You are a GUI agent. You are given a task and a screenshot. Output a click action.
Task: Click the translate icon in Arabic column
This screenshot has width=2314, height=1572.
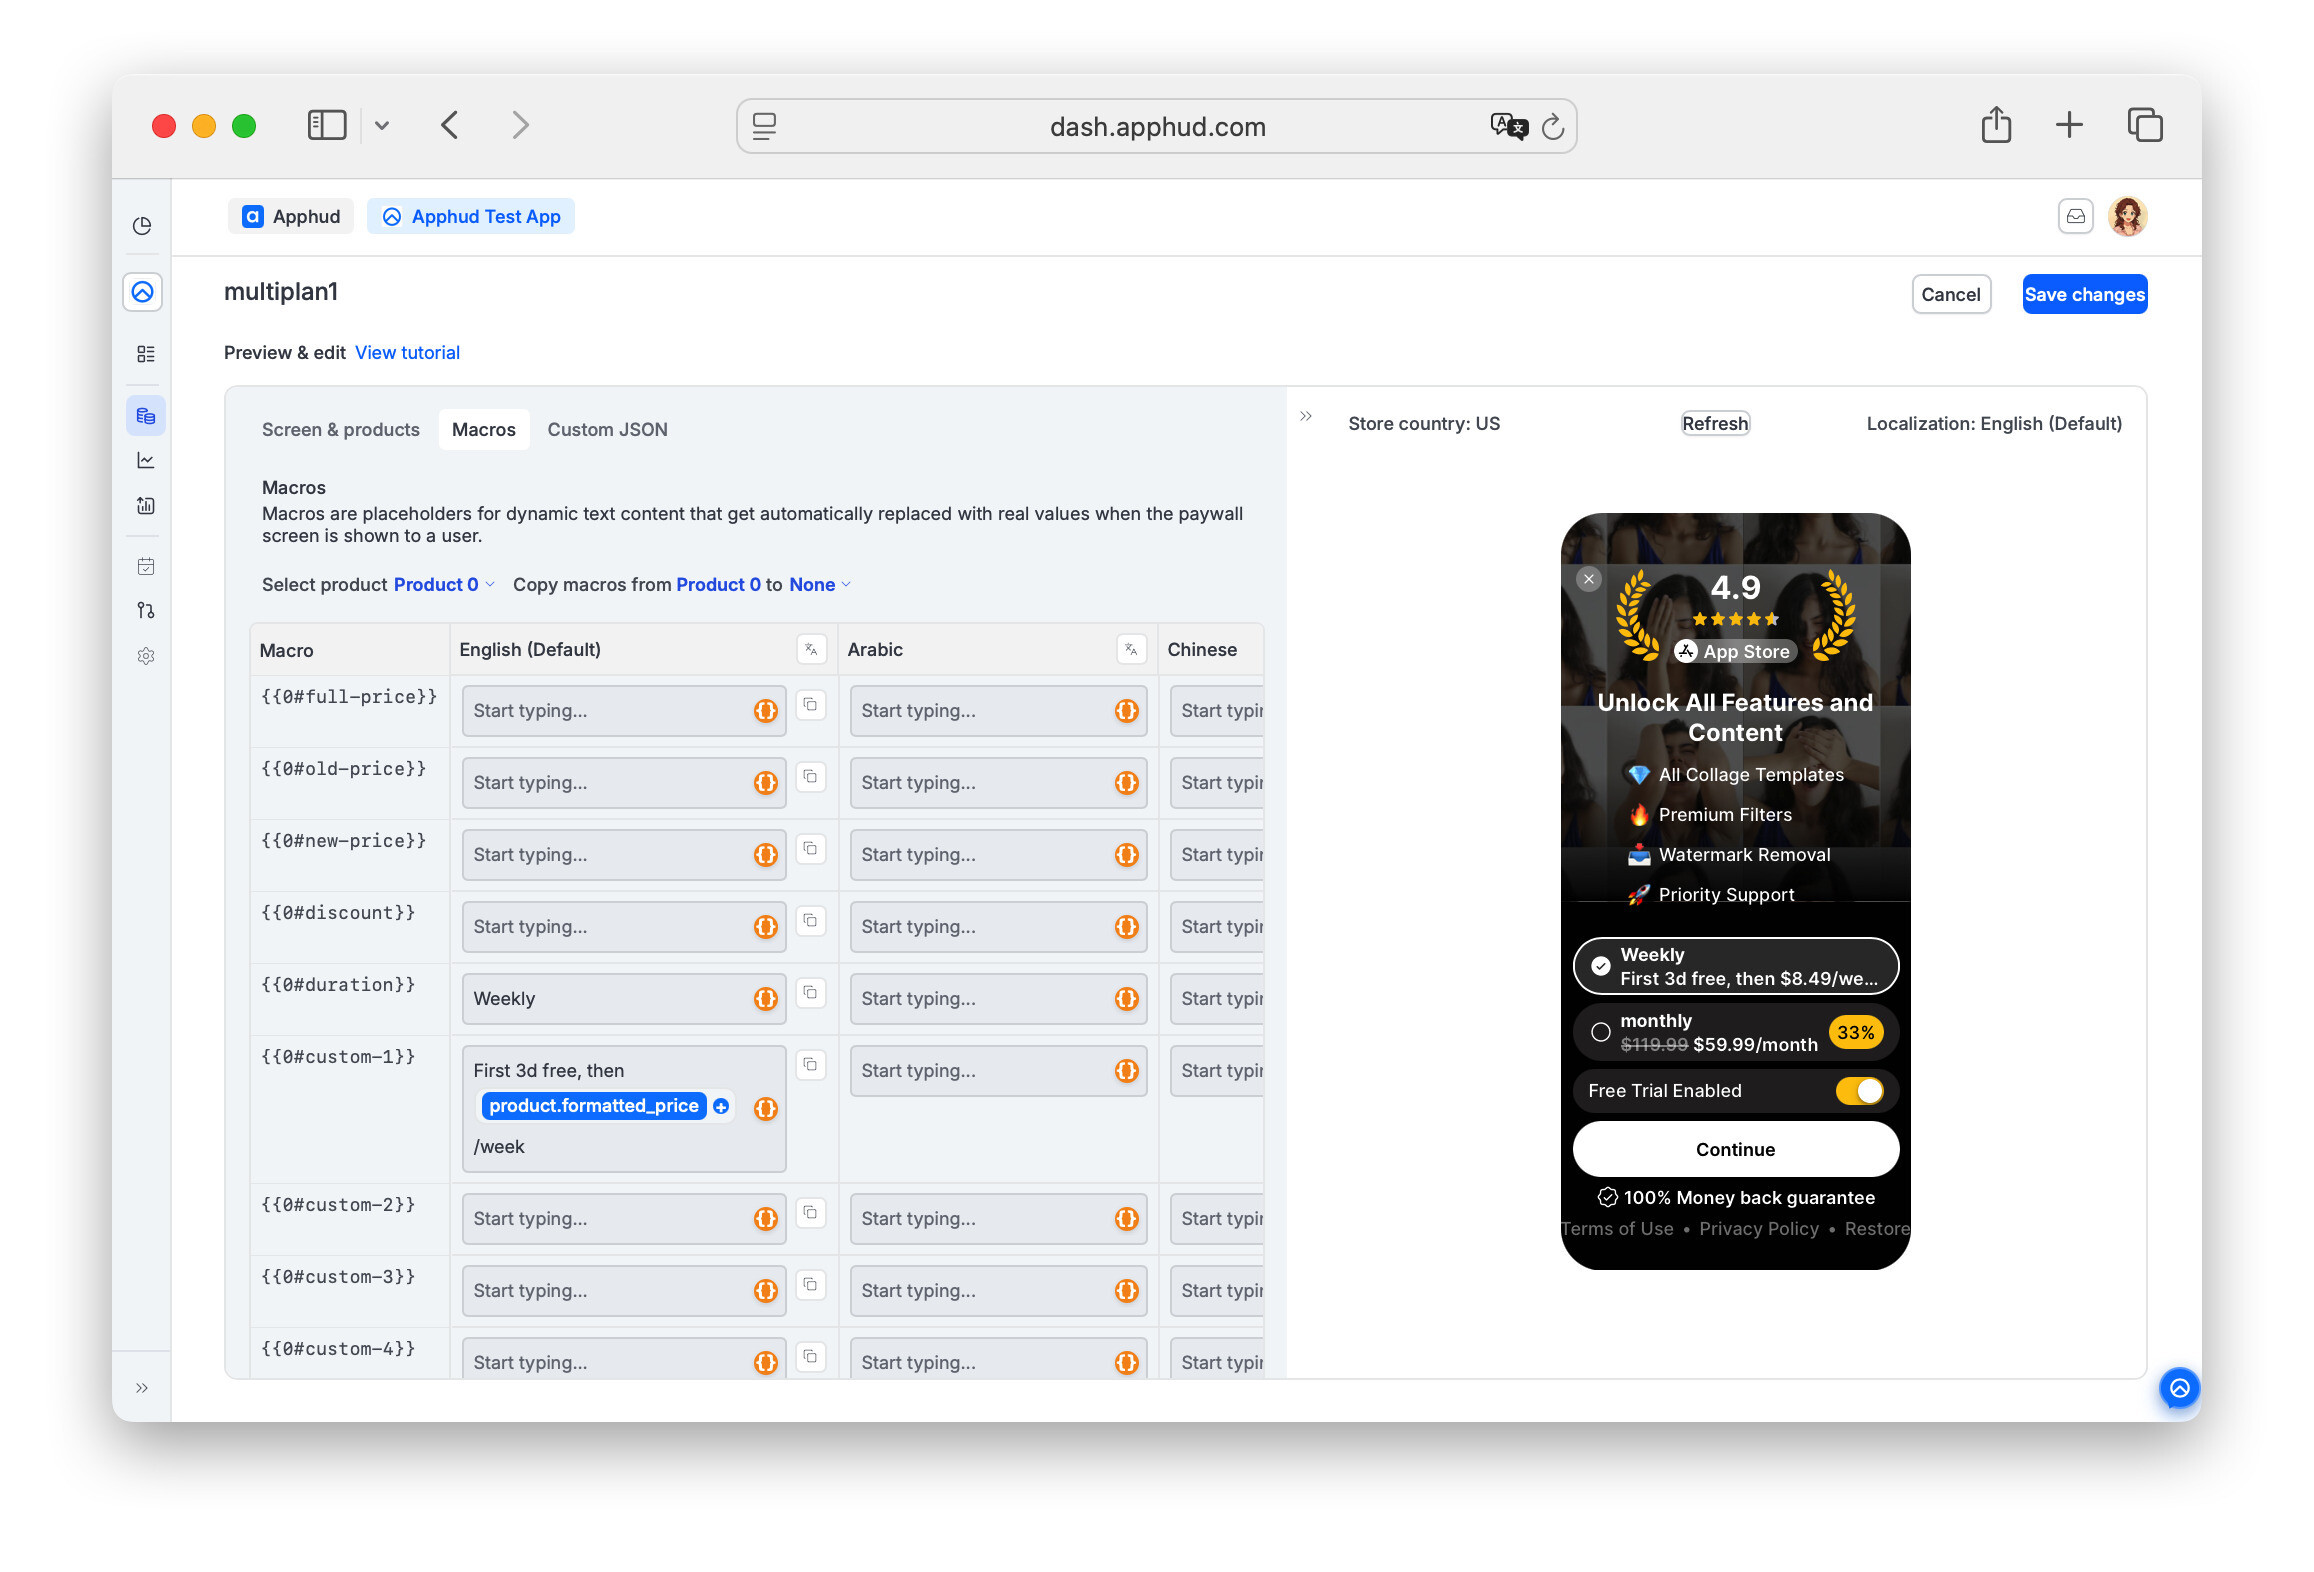[x=1131, y=649]
